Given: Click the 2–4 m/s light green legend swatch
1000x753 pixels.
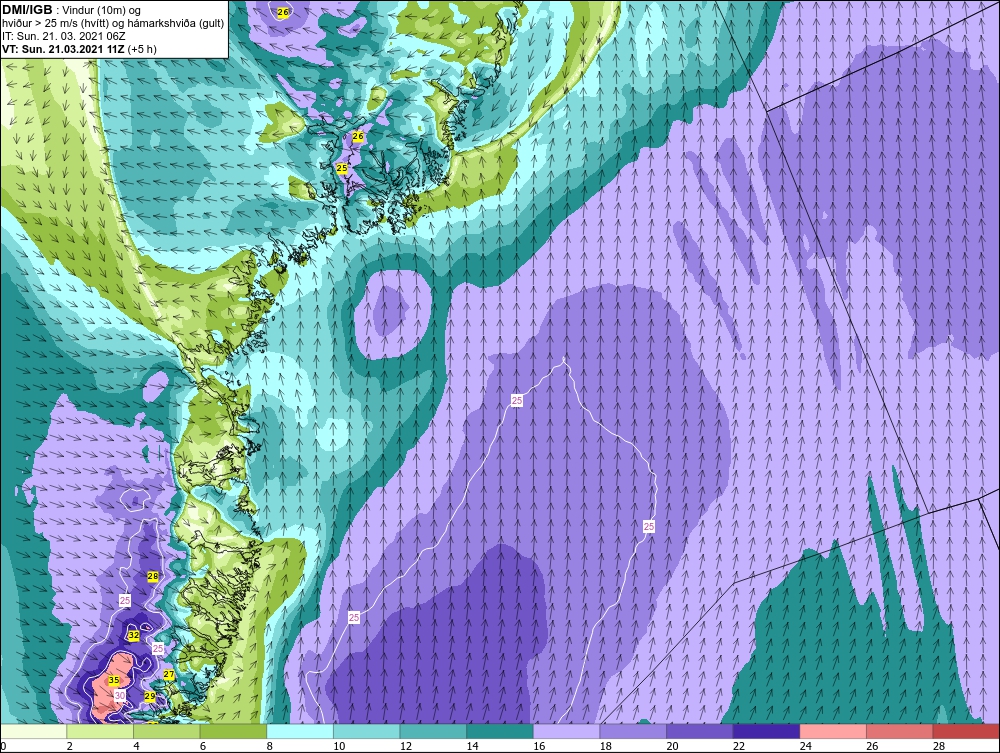Looking at the screenshot, I should [x=99, y=731].
